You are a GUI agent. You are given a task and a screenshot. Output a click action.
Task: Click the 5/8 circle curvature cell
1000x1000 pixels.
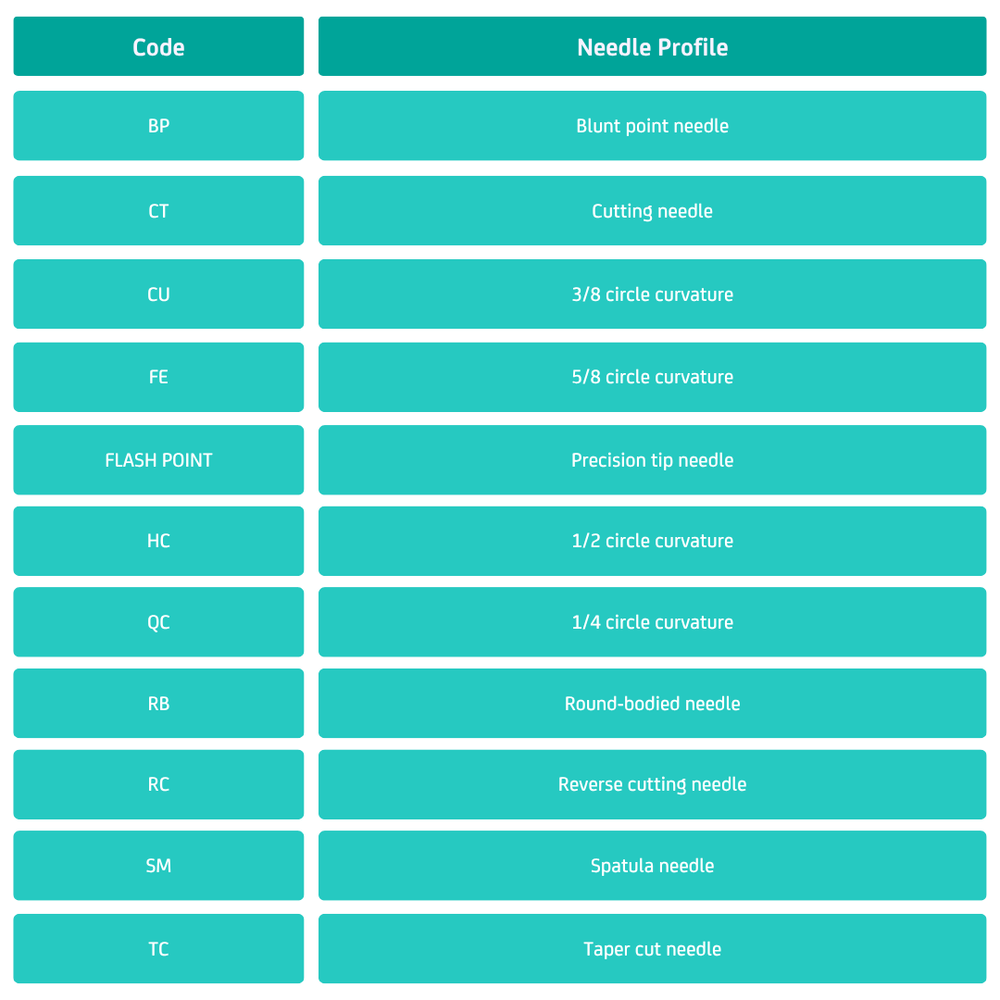pos(652,377)
